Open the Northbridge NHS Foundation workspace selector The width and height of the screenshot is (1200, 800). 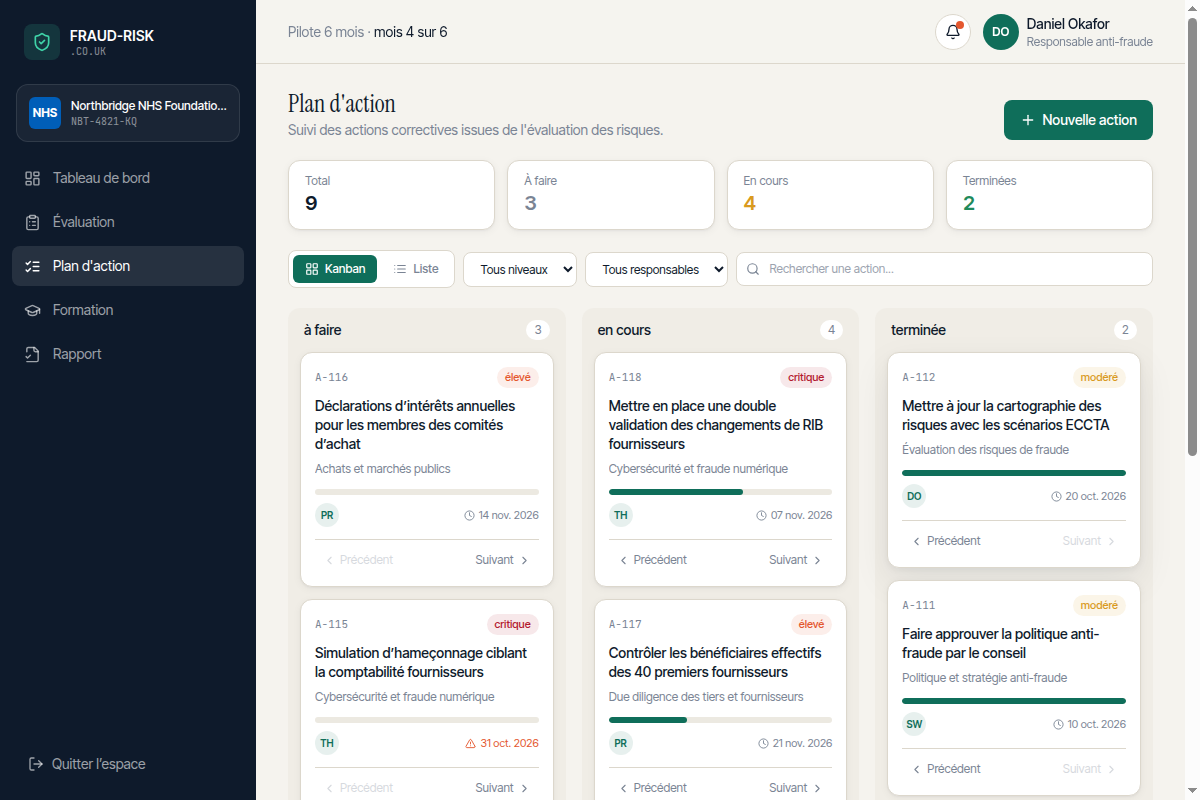pos(128,113)
